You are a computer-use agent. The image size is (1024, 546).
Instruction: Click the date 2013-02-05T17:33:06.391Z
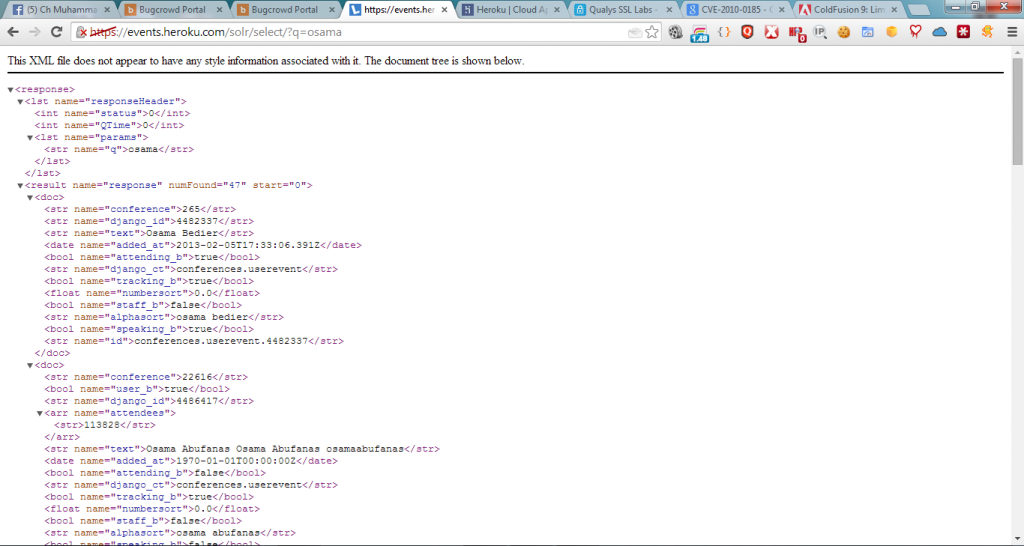[x=248, y=246]
